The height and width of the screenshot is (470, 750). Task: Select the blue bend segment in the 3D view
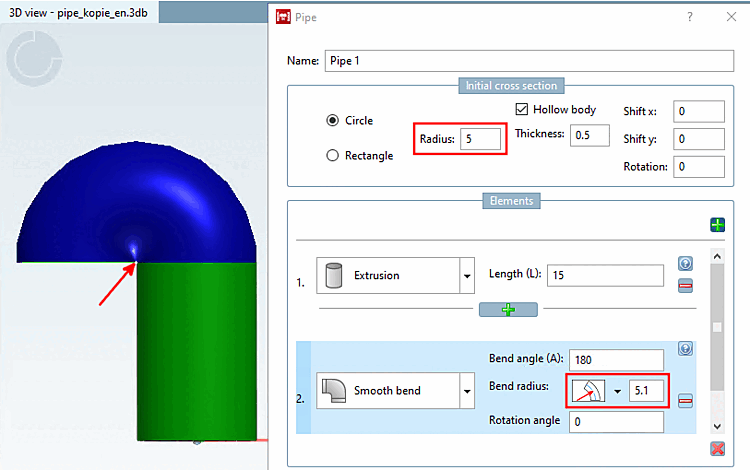tap(139, 201)
